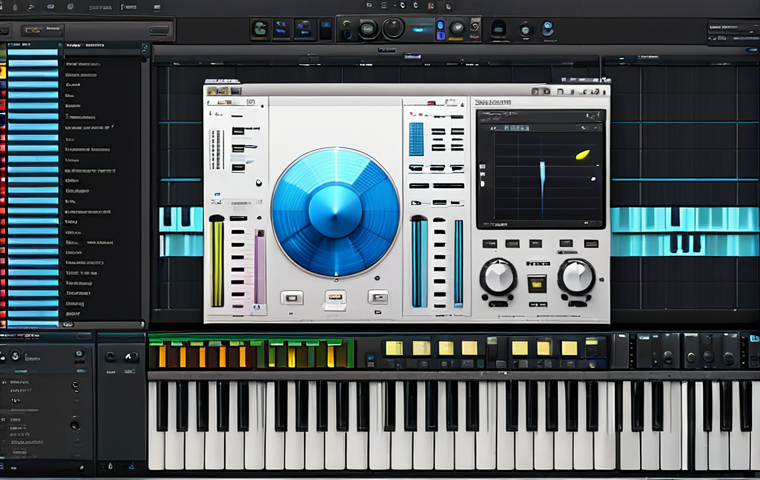This screenshot has width=760, height=480.
Task: Click the right button beneath the blue dial
Action: click(x=378, y=297)
